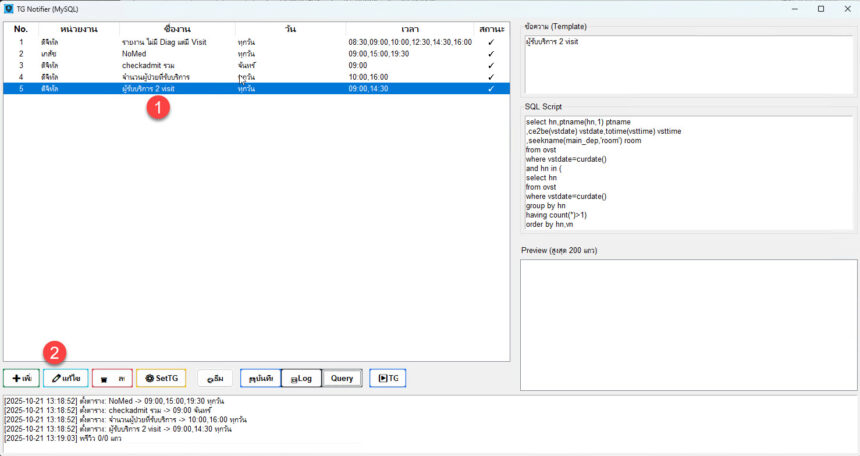Click the save button beside Log

pos(259,379)
